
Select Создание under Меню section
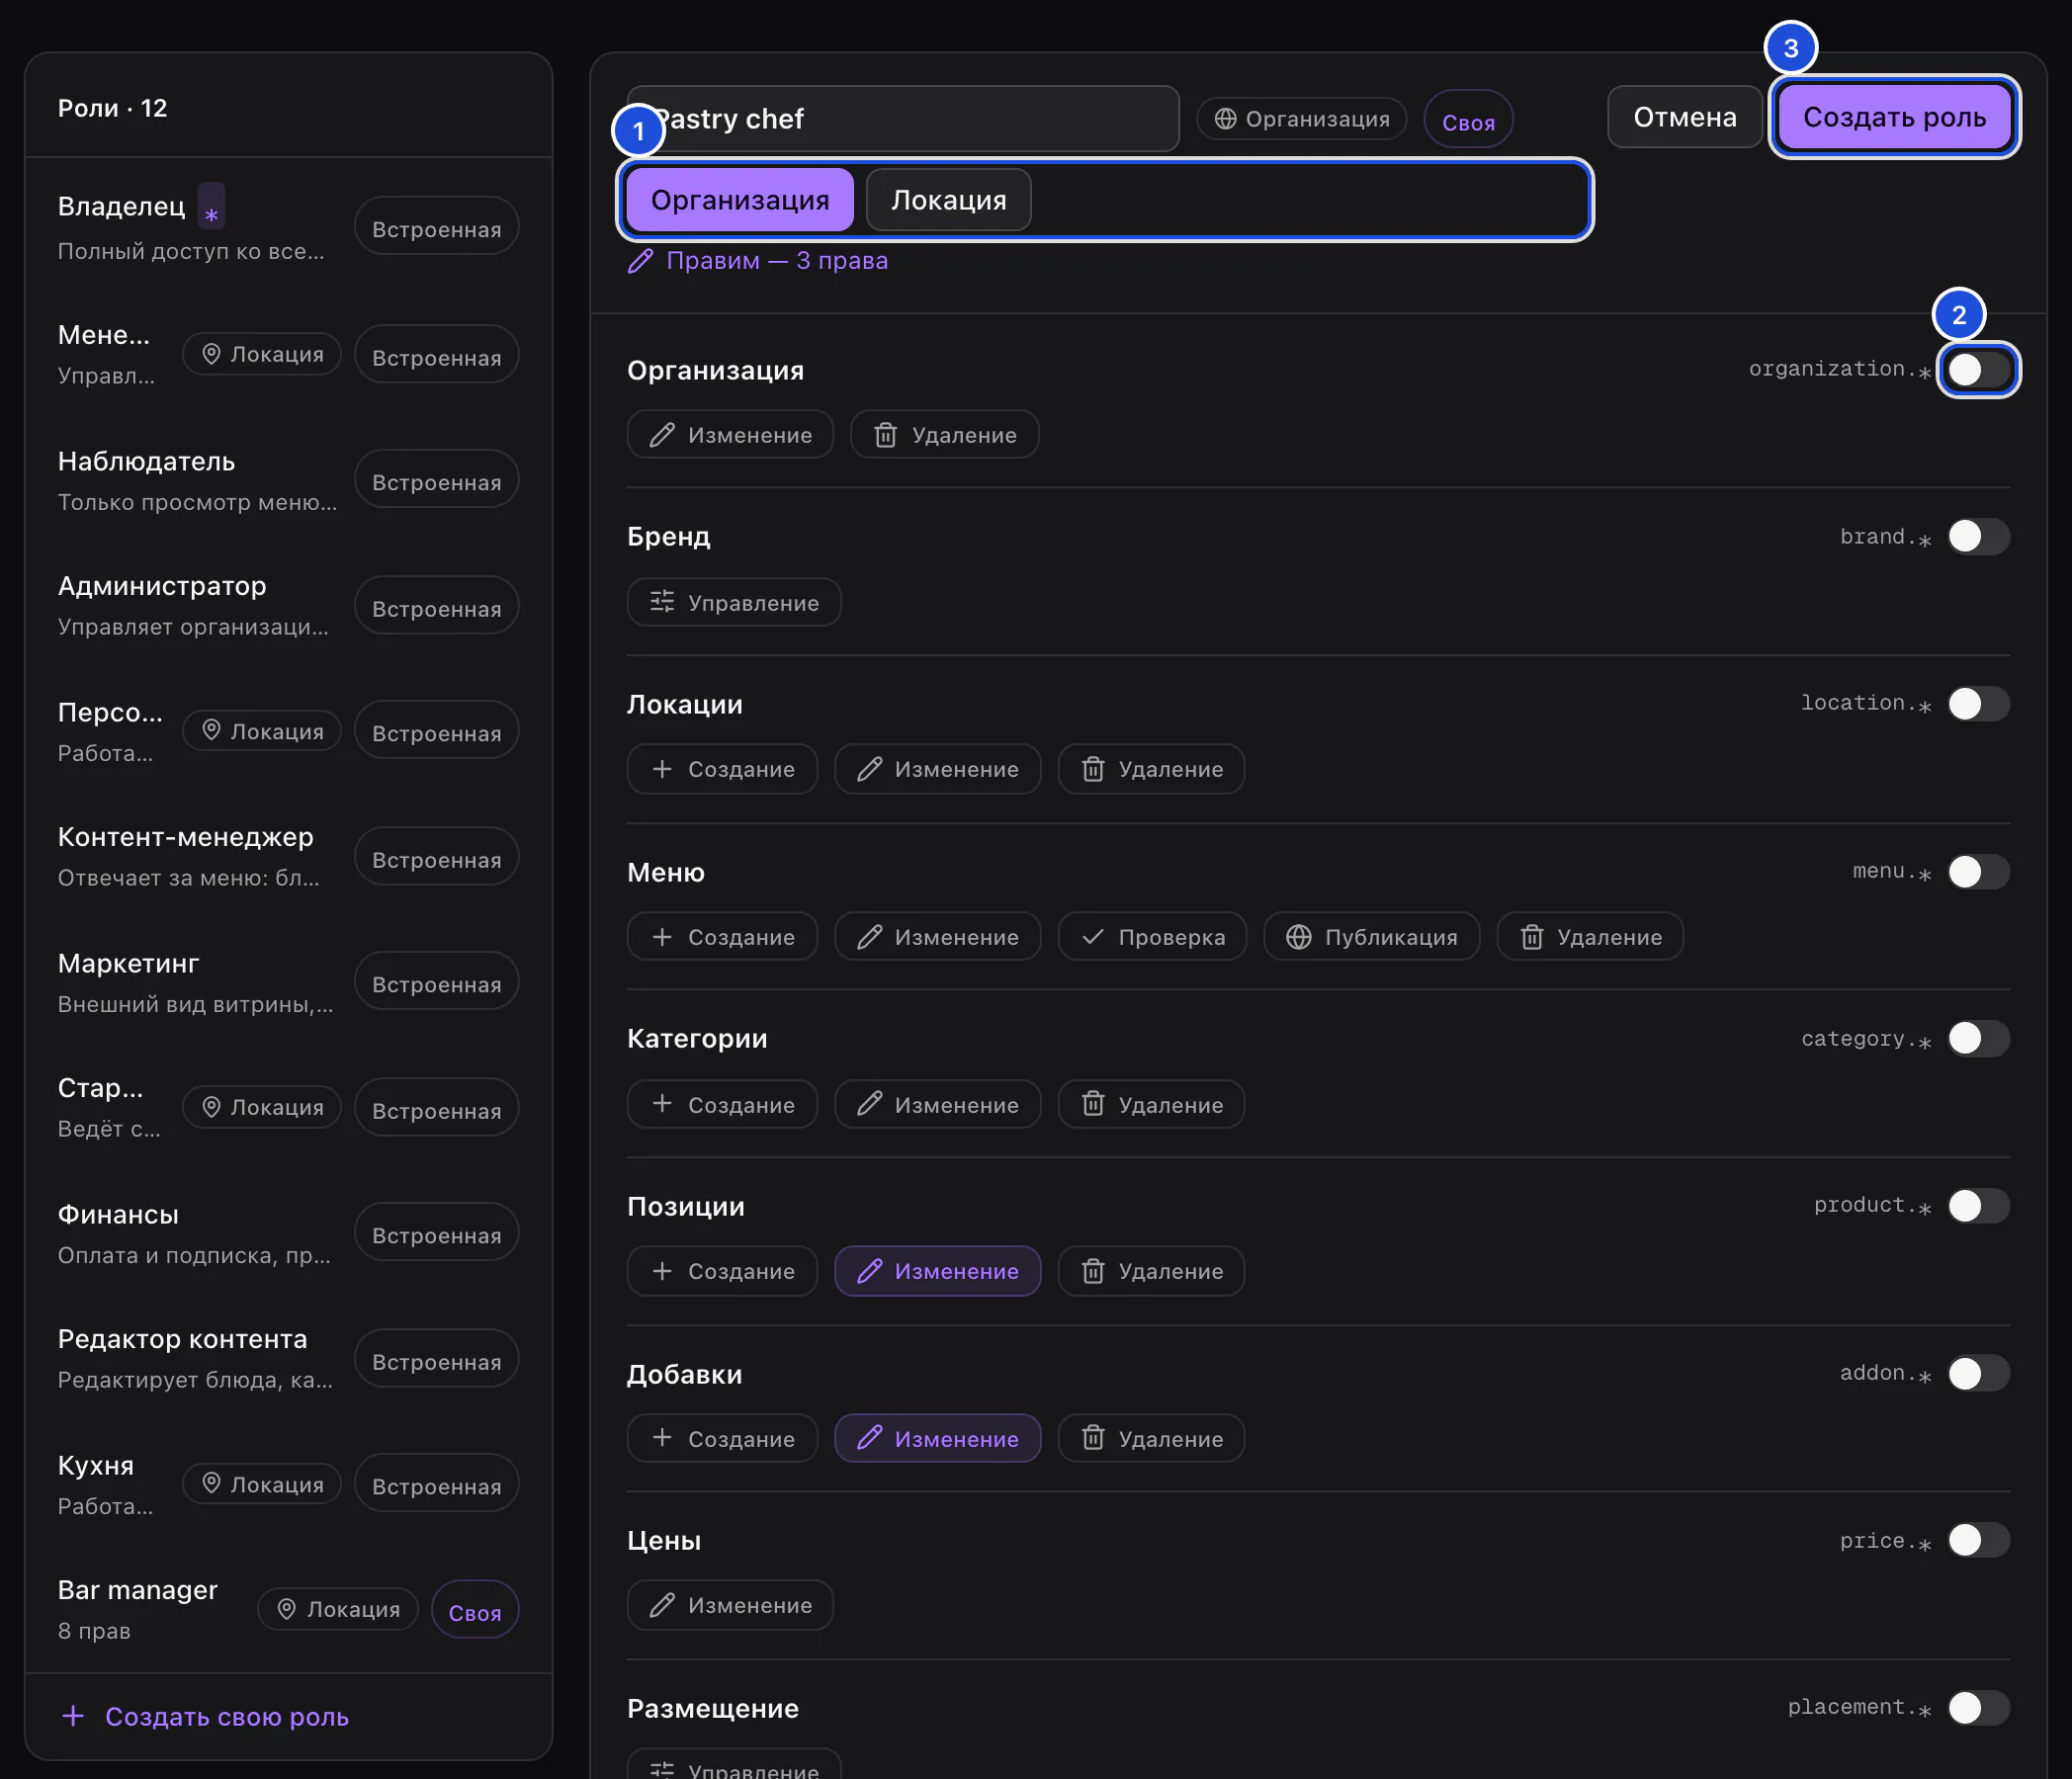click(722, 937)
